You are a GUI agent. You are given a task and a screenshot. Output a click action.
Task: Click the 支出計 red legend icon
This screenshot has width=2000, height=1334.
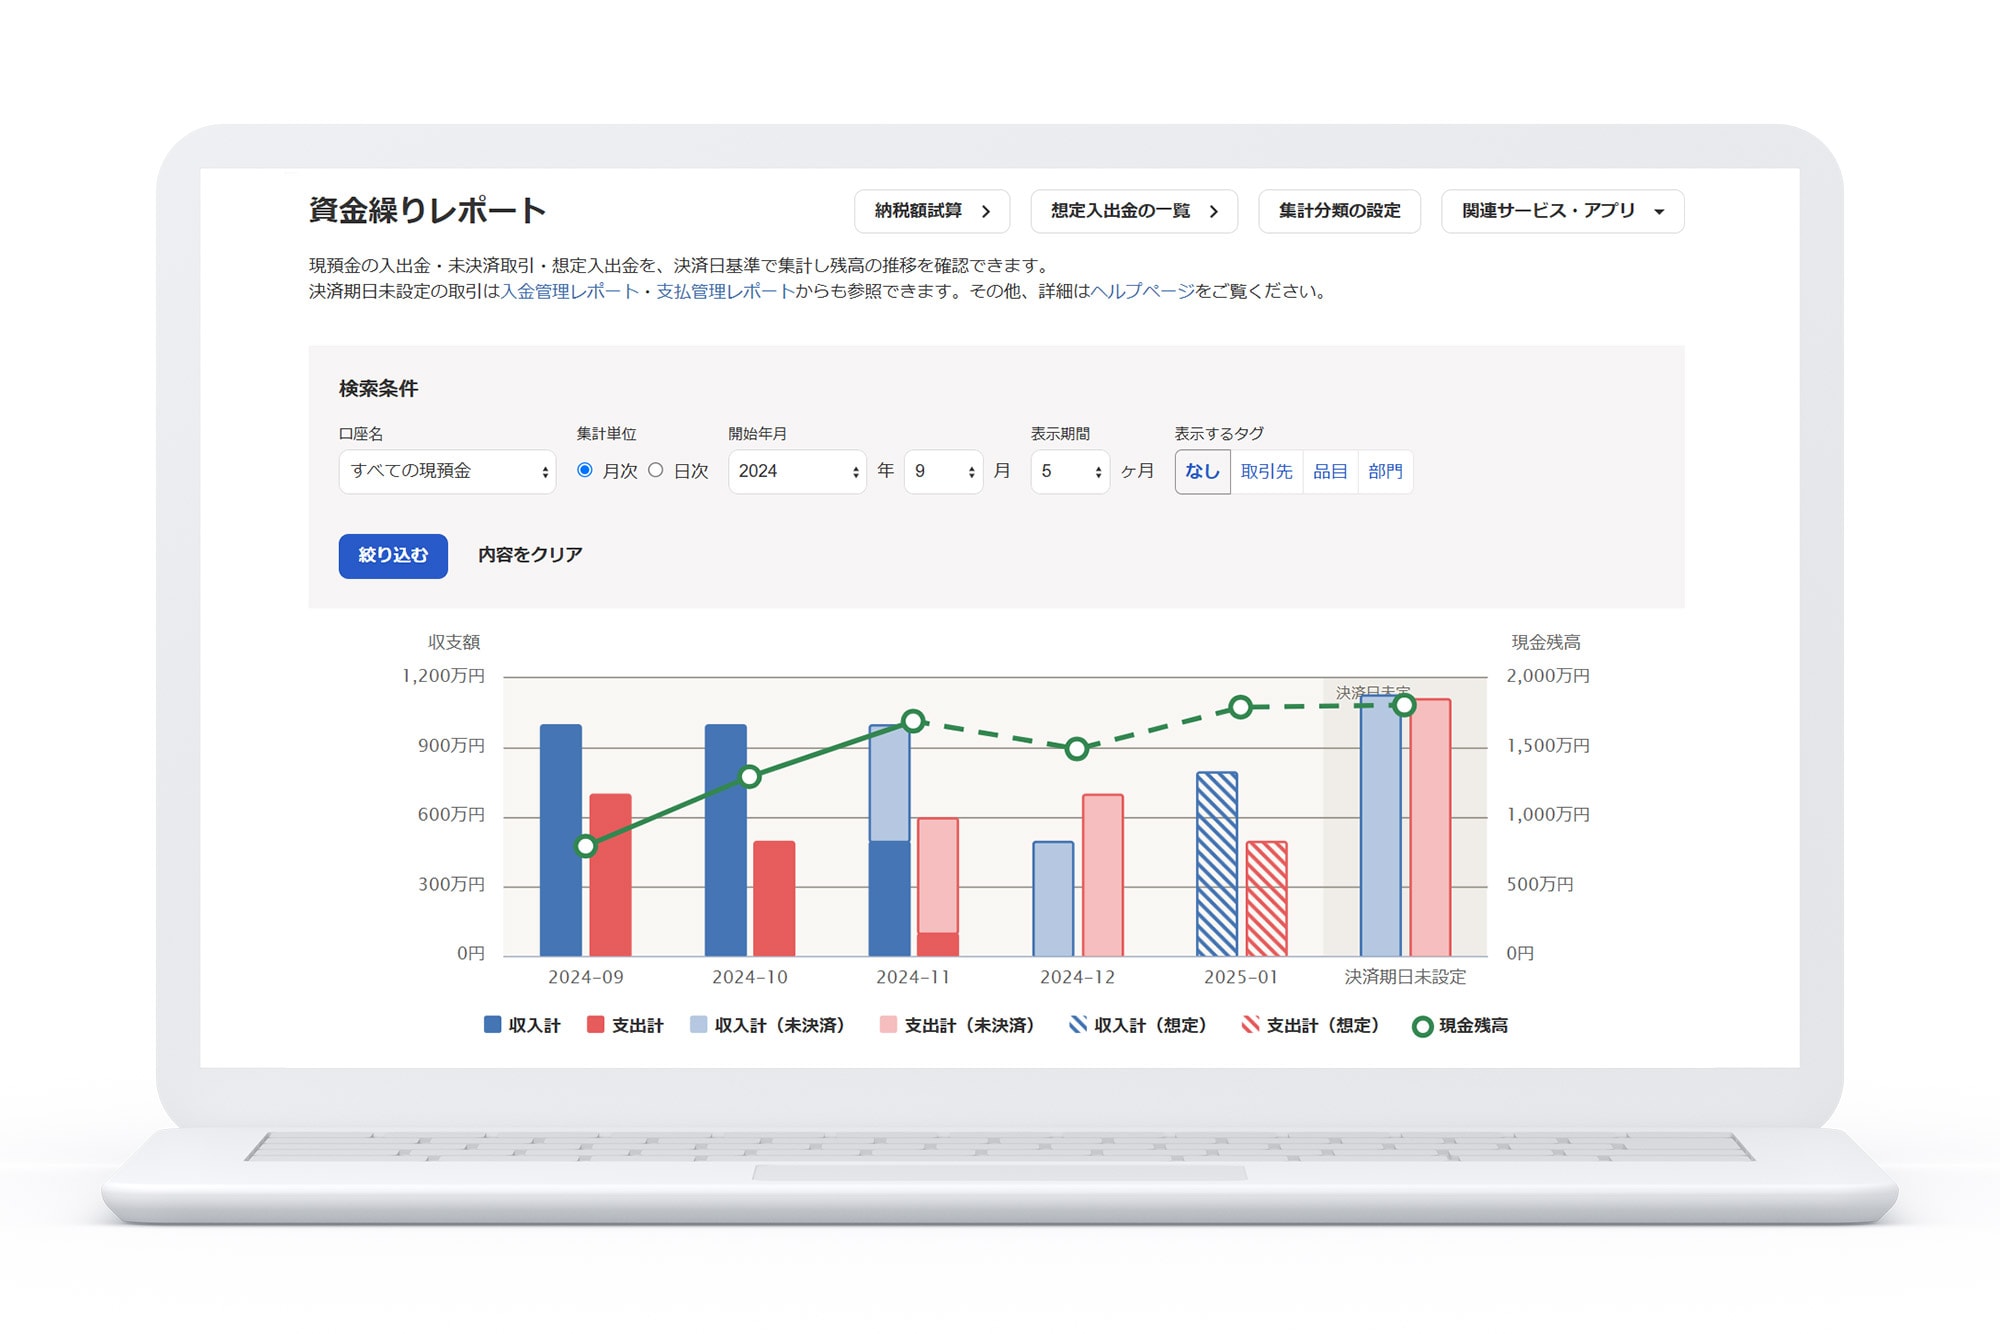coord(600,1025)
